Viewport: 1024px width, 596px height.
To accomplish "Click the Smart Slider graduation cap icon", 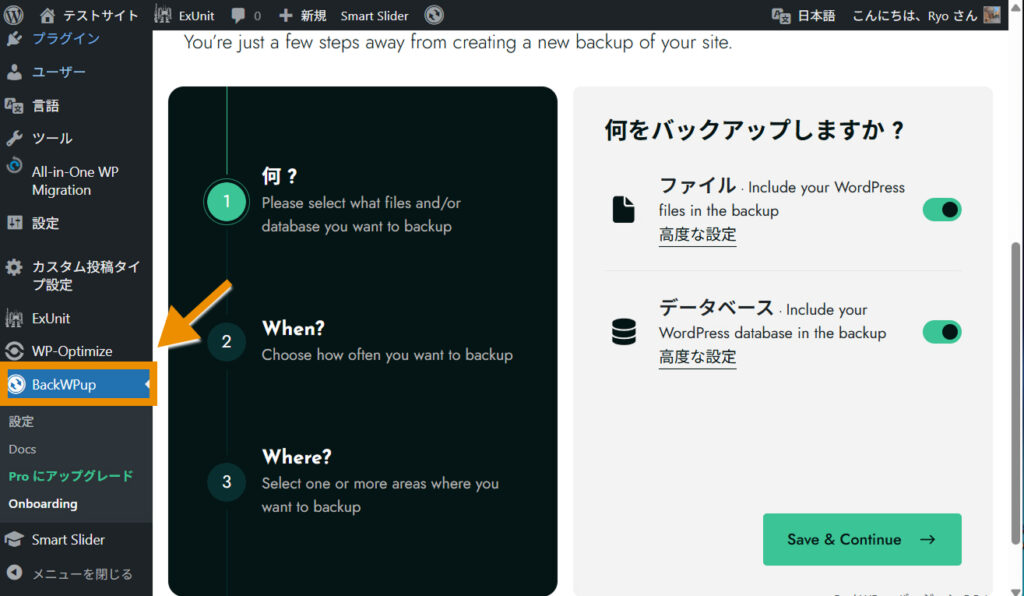I will pos(14,540).
